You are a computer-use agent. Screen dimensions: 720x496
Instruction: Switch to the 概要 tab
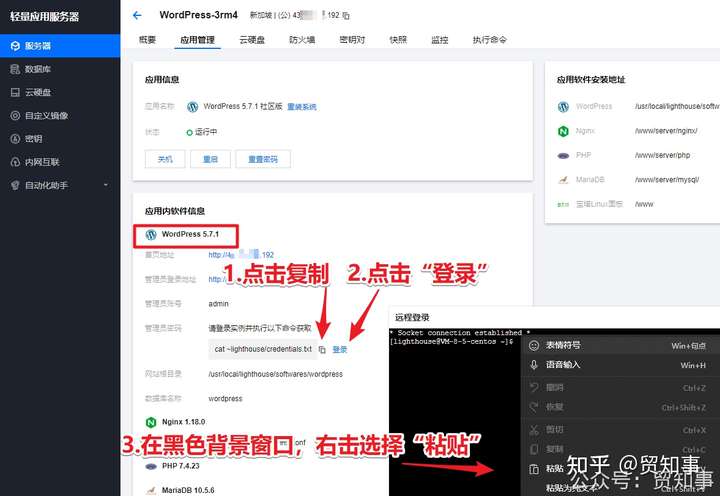click(147, 40)
